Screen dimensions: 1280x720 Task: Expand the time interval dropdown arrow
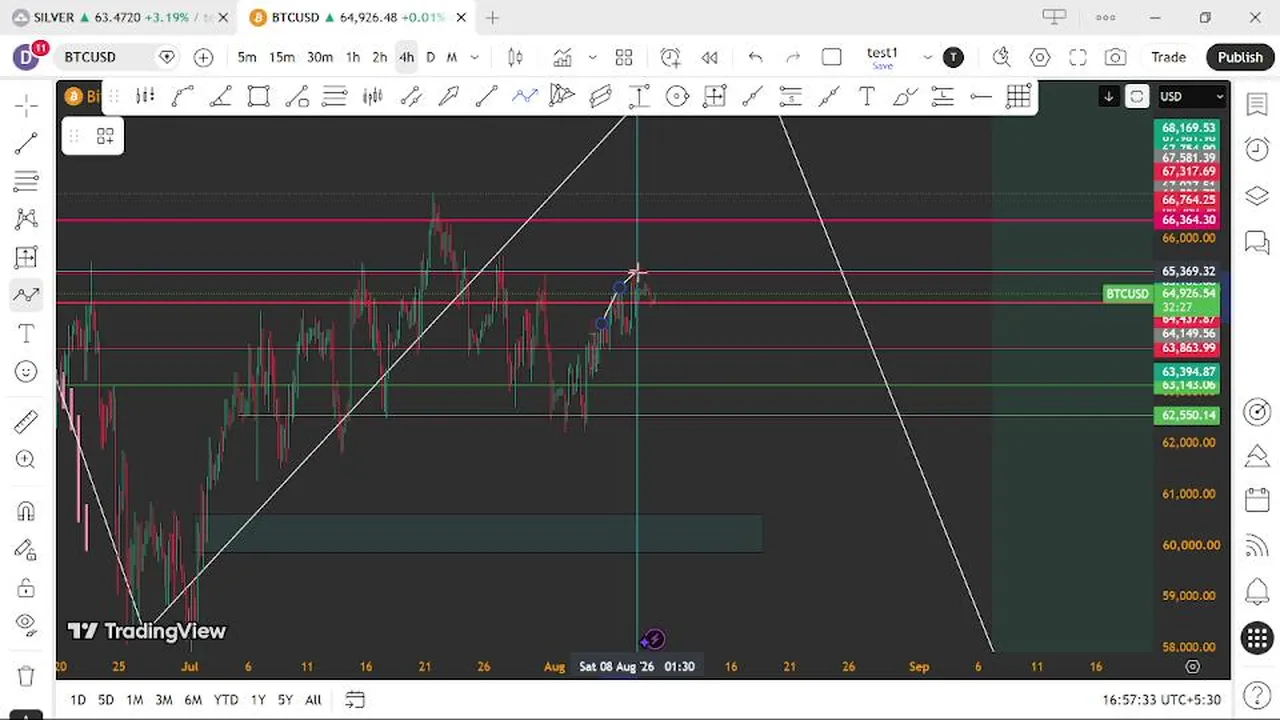[x=474, y=57]
